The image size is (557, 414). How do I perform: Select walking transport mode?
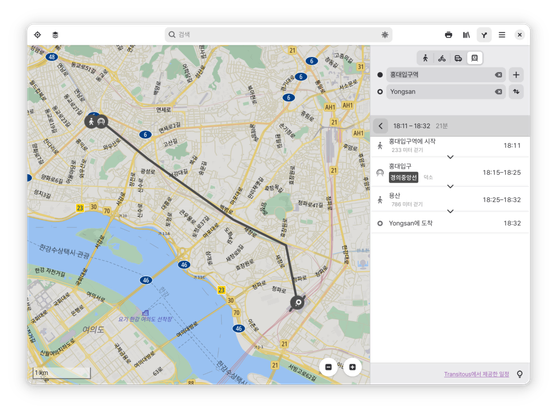coord(425,58)
